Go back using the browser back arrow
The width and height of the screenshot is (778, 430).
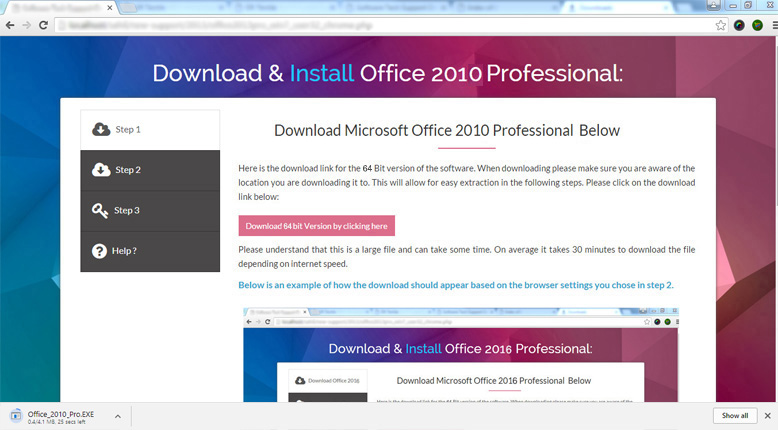(x=9, y=25)
